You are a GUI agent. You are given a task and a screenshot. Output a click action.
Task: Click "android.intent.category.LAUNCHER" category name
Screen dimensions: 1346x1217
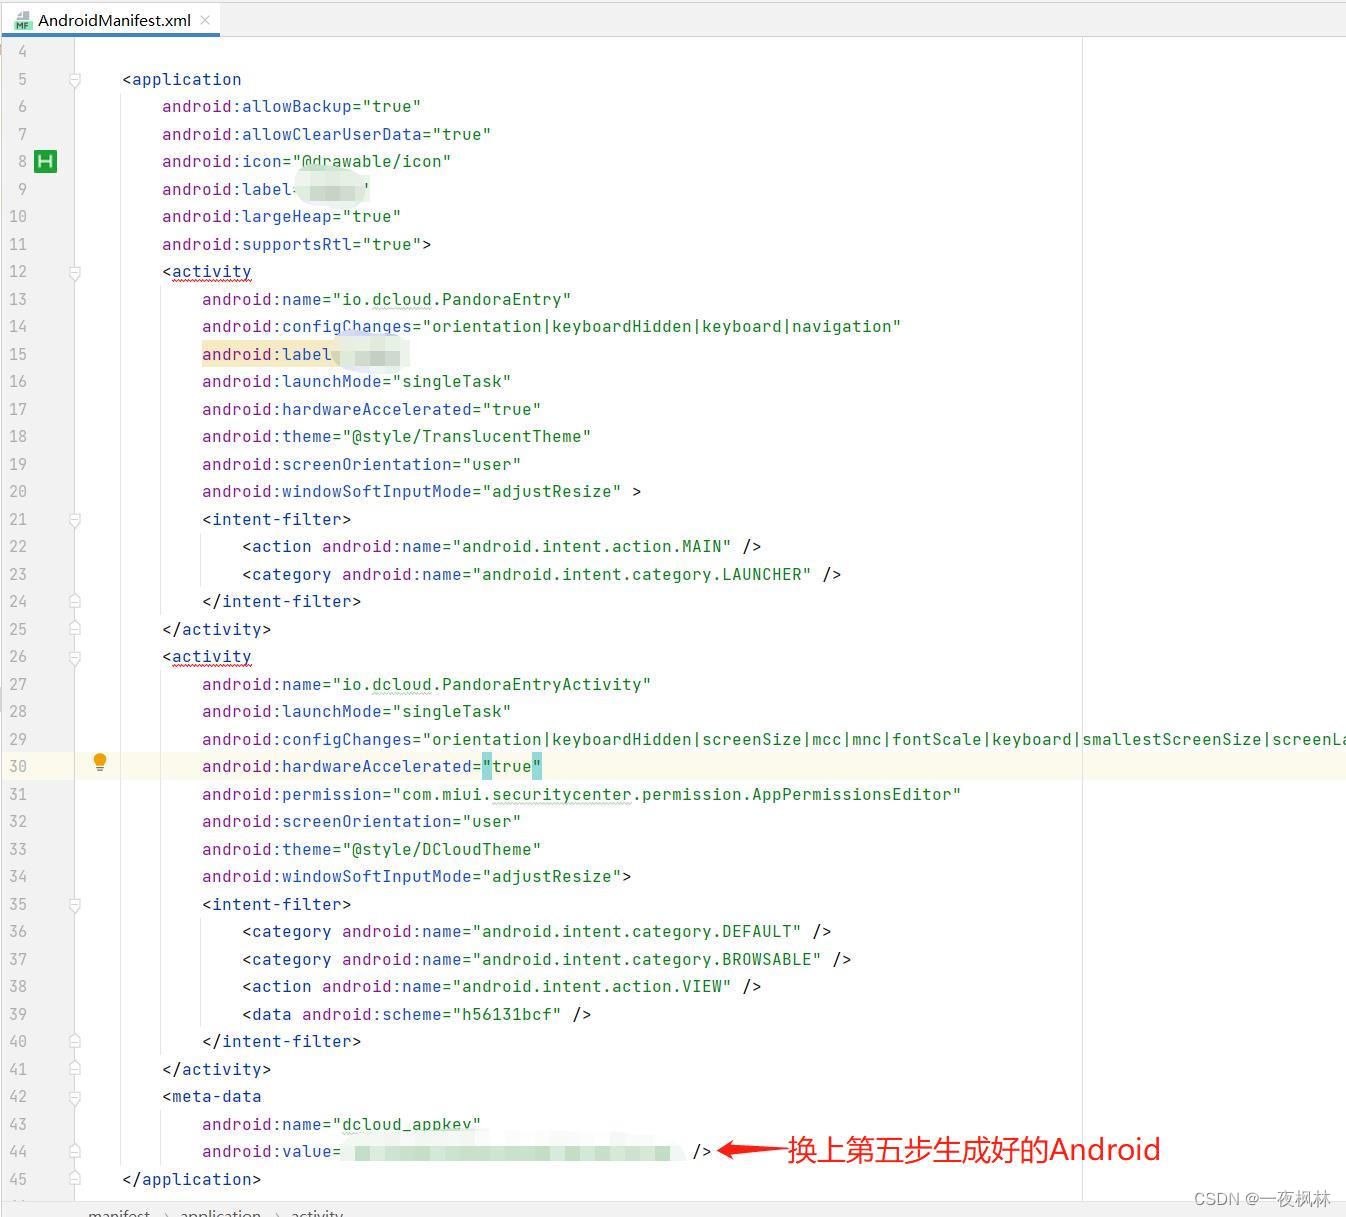(x=642, y=574)
